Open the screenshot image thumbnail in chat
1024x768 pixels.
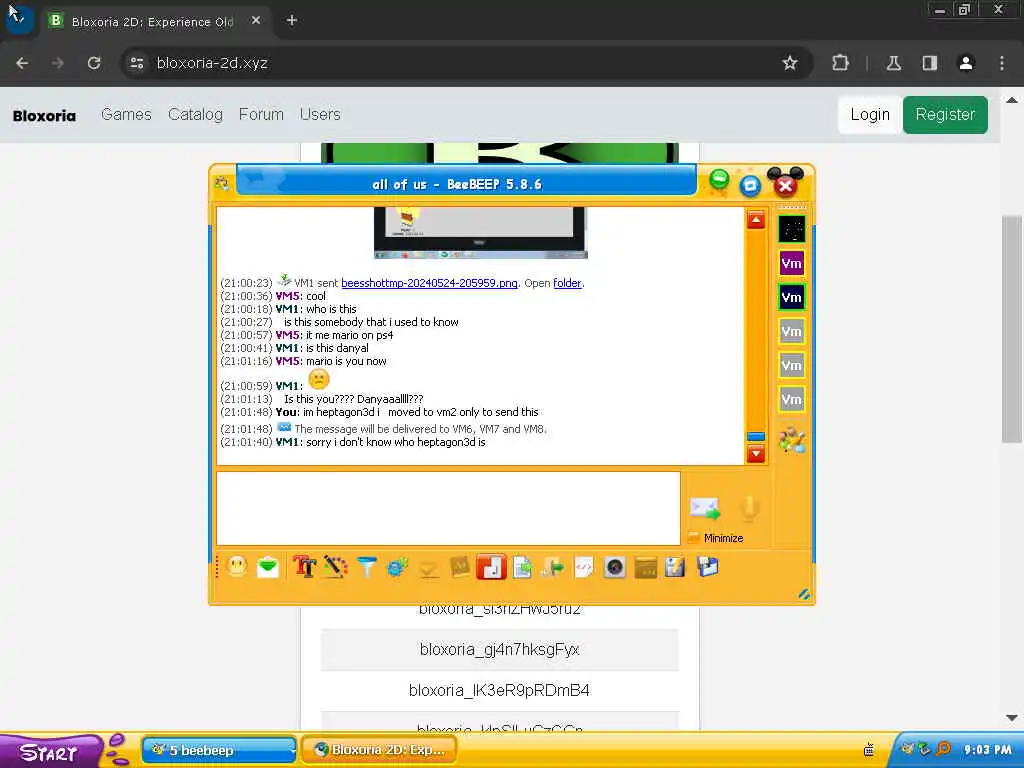[x=481, y=232]
